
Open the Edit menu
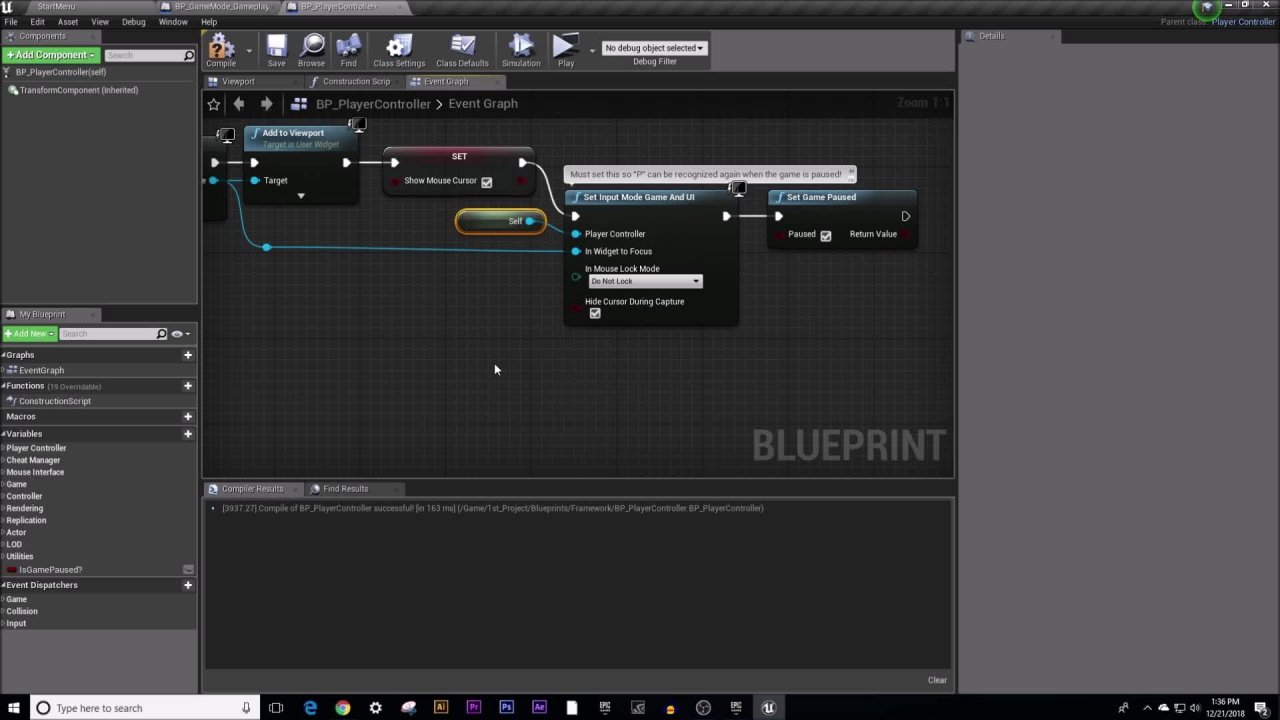pos(37,22)
